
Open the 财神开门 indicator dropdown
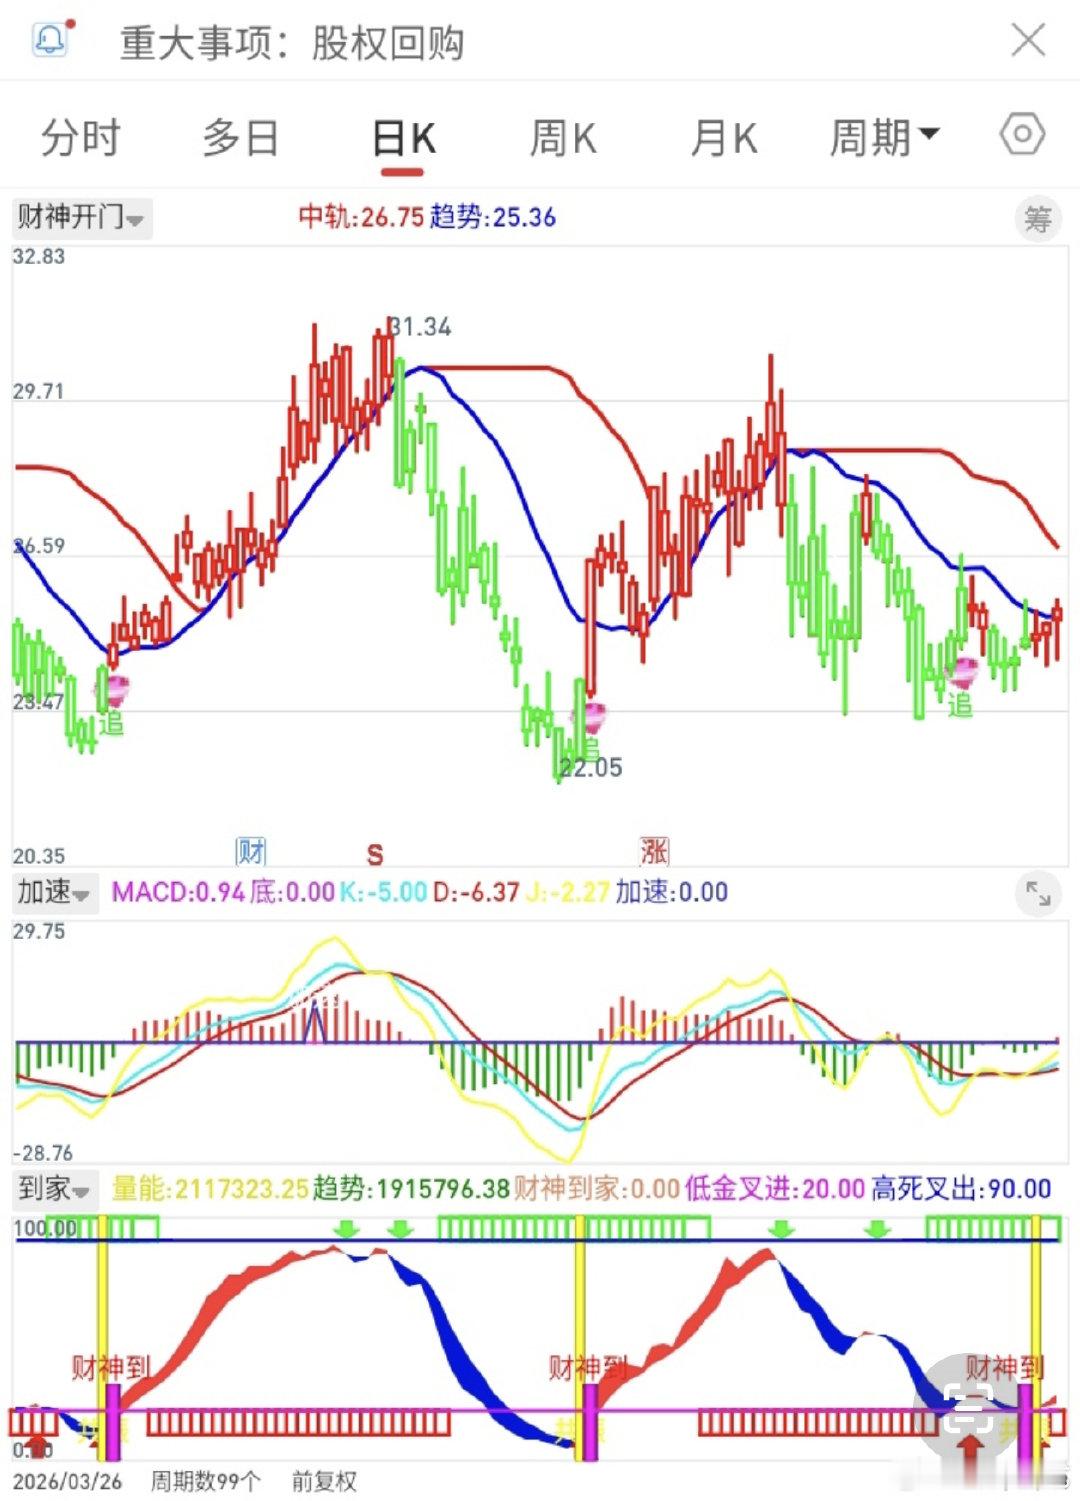81,216
